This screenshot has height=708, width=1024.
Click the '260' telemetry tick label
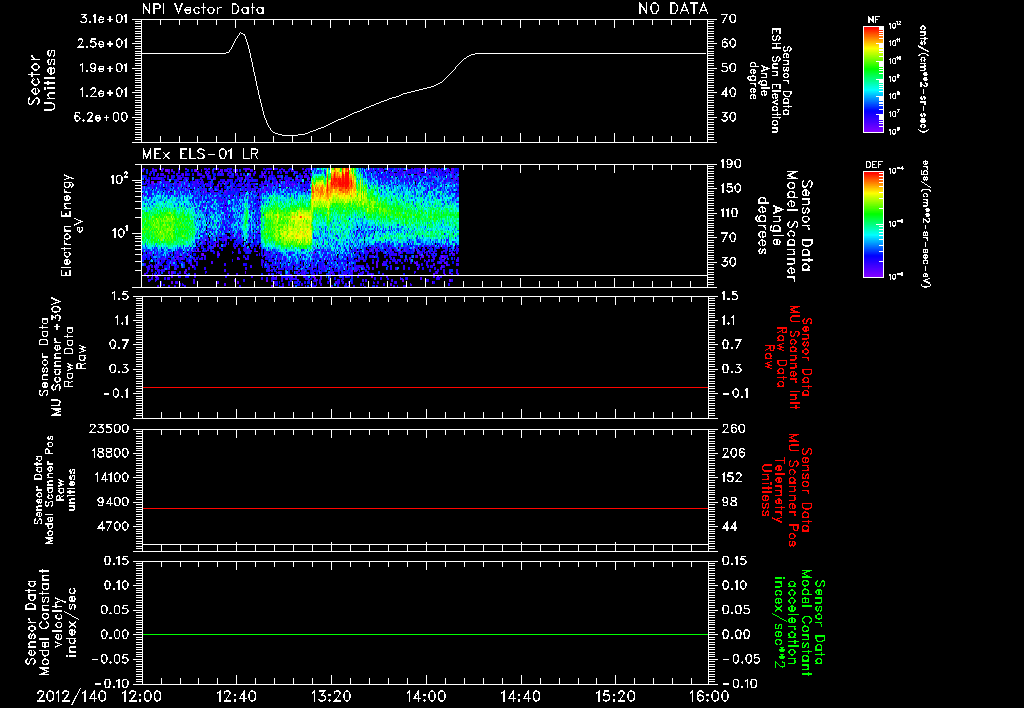coord(731,428)
